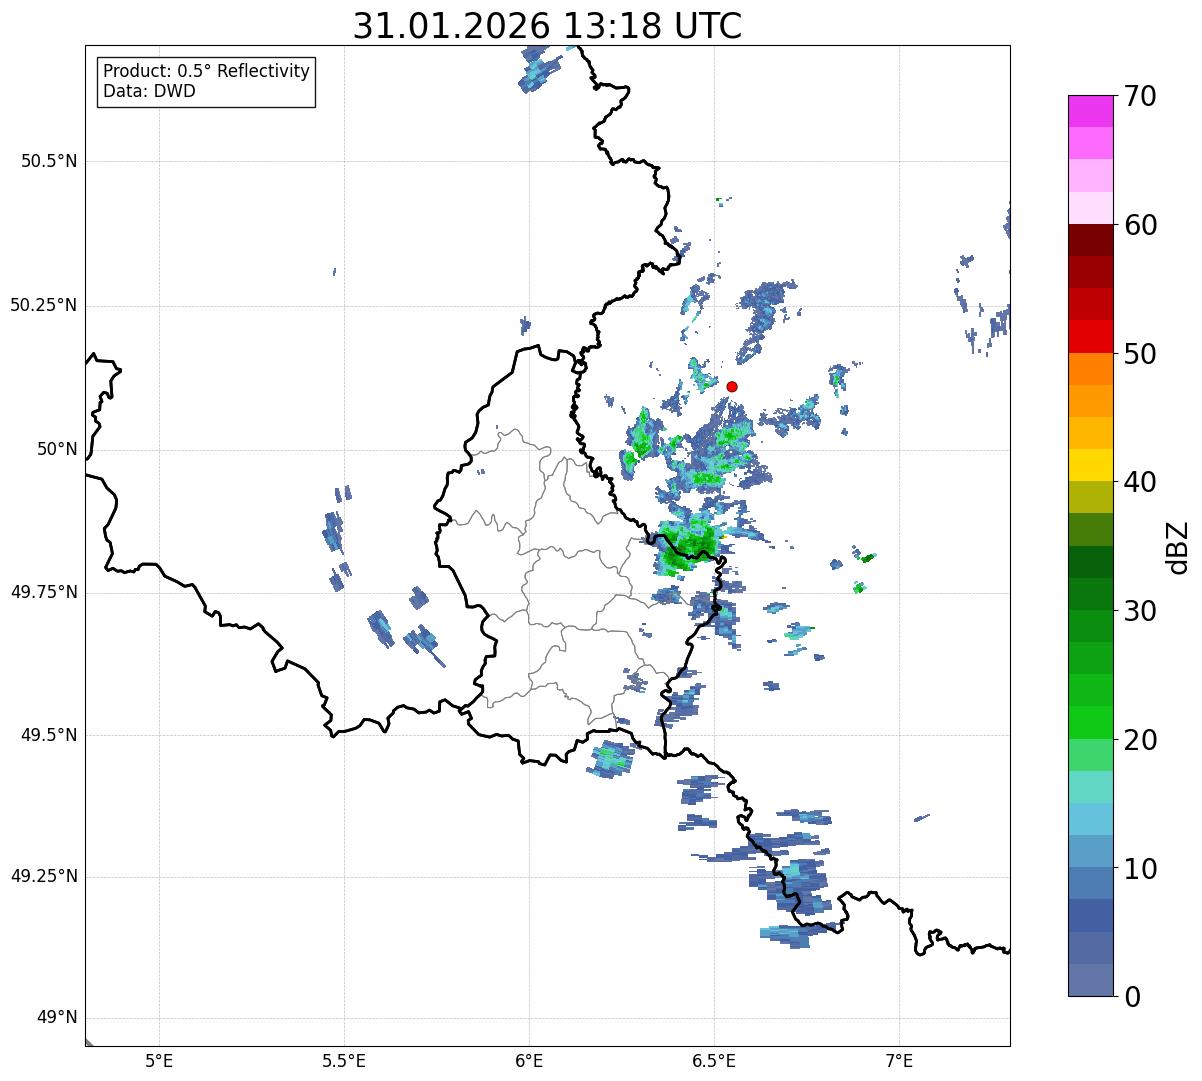The width and height of the screenshot is (1202, 1081).
Task: Click the 50.5°N latitude label
Action: click(x=49, y=161)
